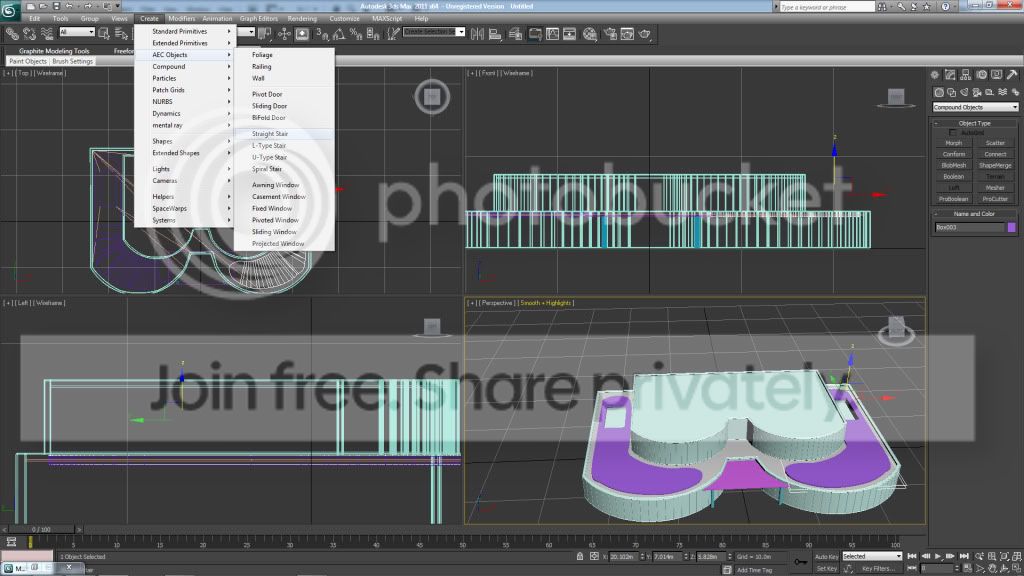
Task: Select the Lights category icon
Action: tap(965, 93)
